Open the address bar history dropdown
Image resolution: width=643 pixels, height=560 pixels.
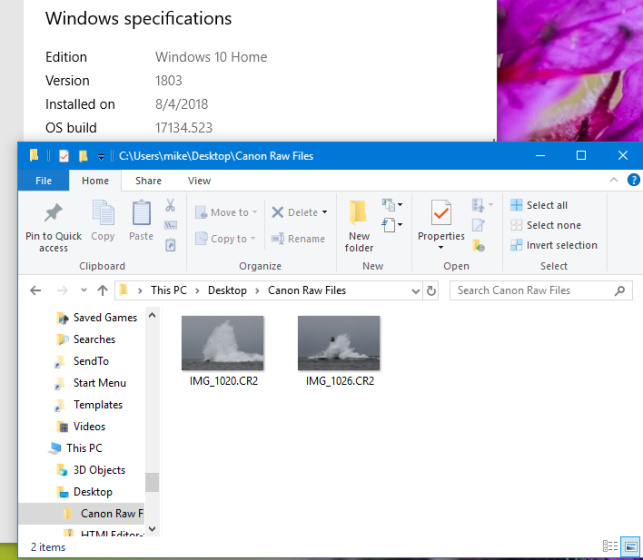[416, 291]
